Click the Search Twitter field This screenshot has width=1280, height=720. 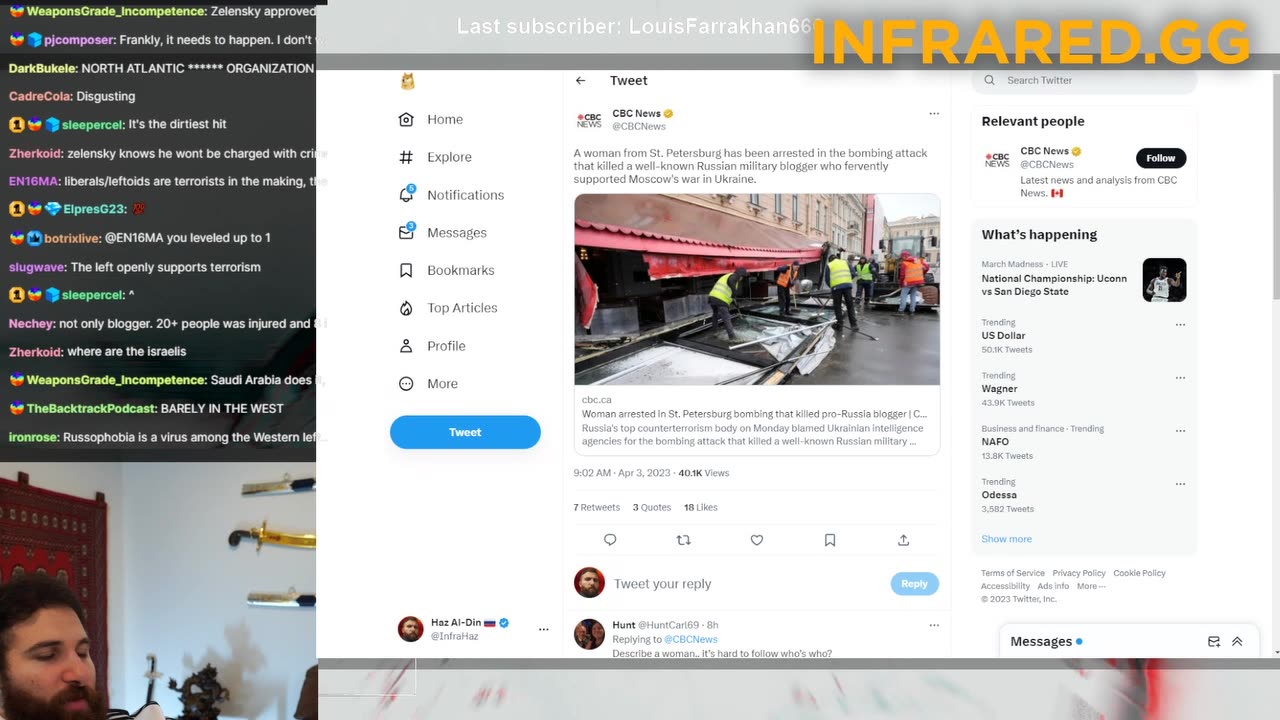pyautogui.click(x=1084, y=80)
